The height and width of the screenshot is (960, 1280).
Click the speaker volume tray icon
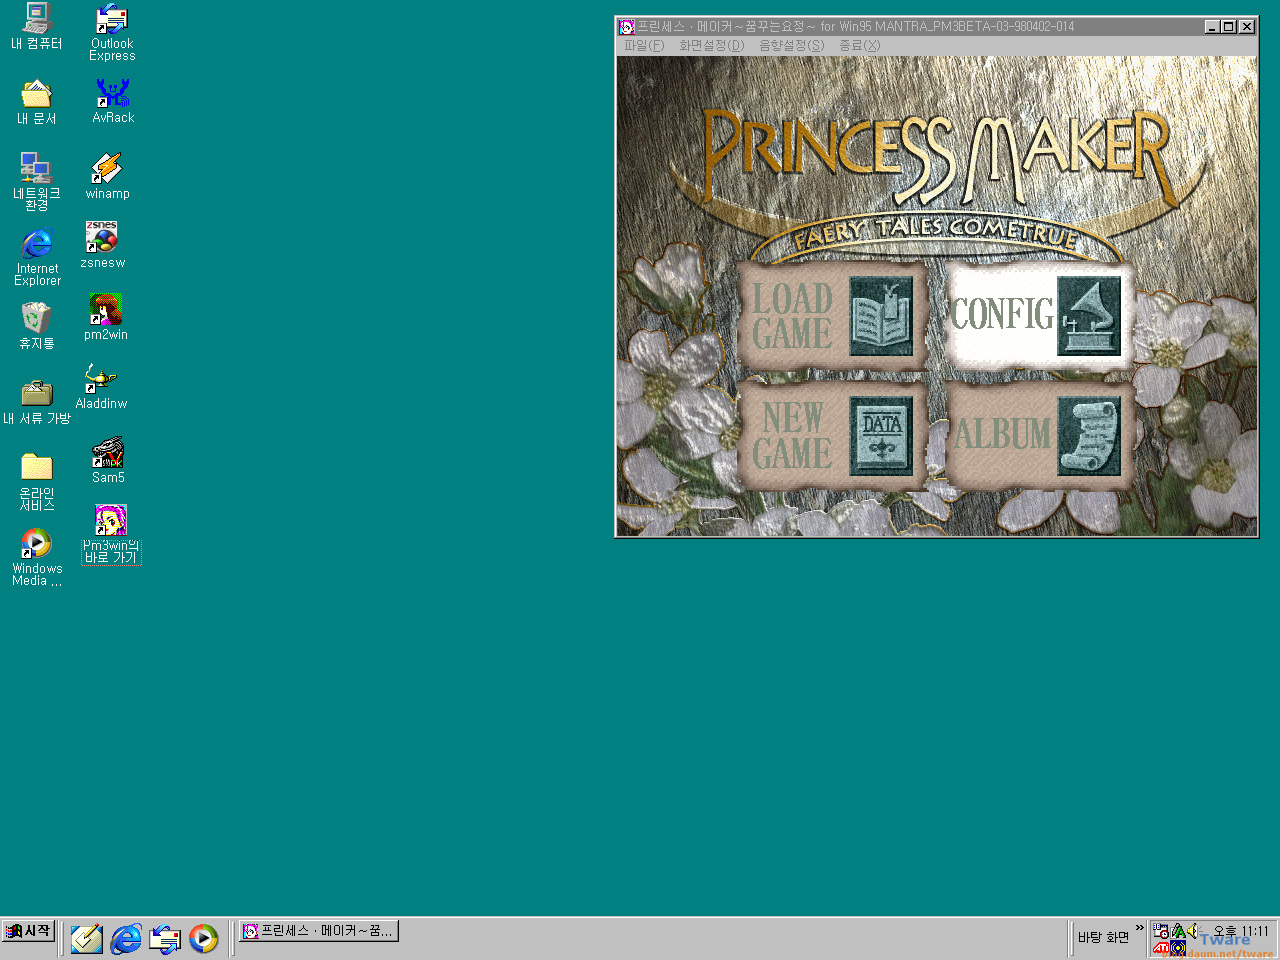(1194, 930)
